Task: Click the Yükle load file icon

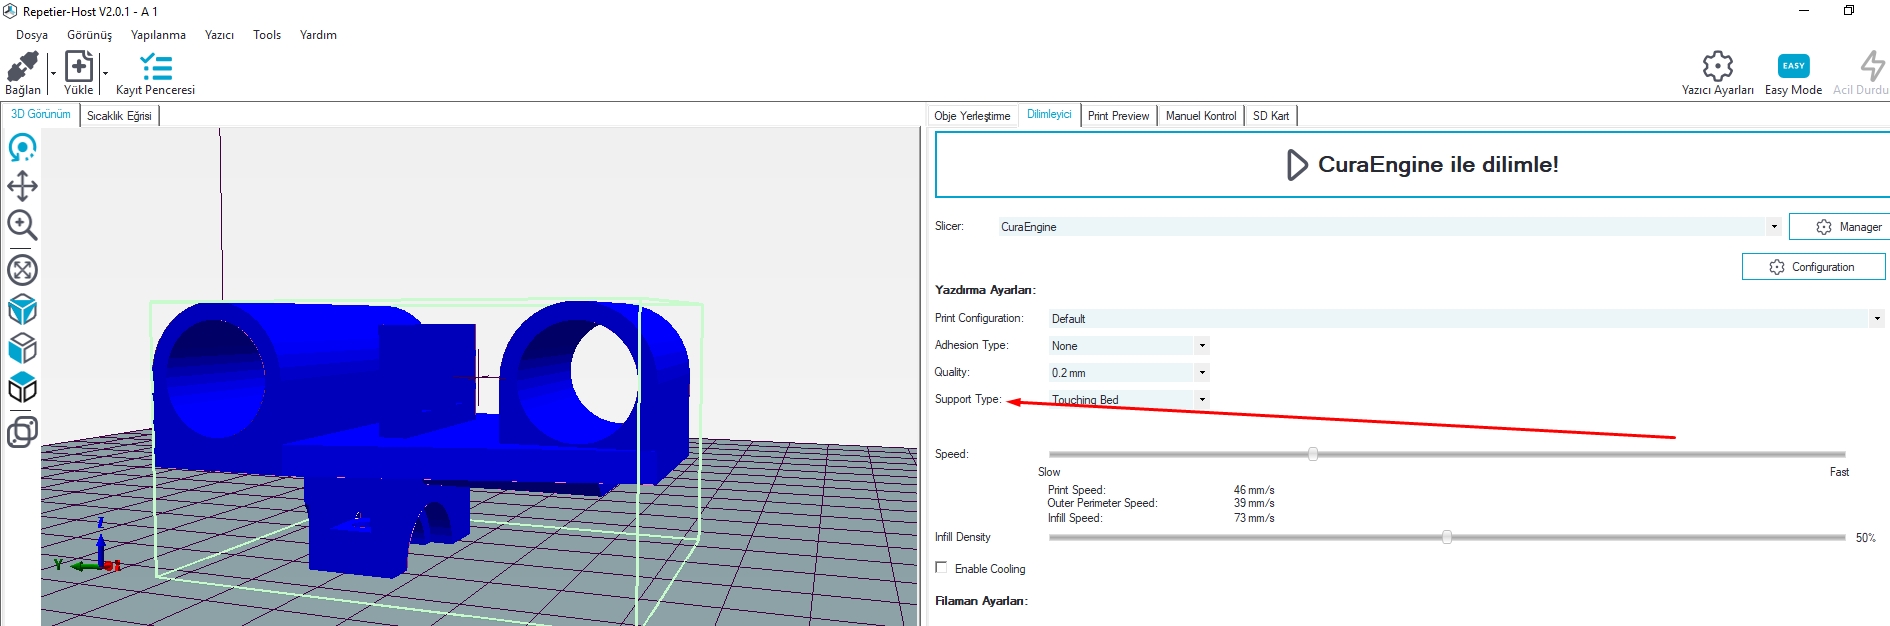Action: (x=79, y=67)
